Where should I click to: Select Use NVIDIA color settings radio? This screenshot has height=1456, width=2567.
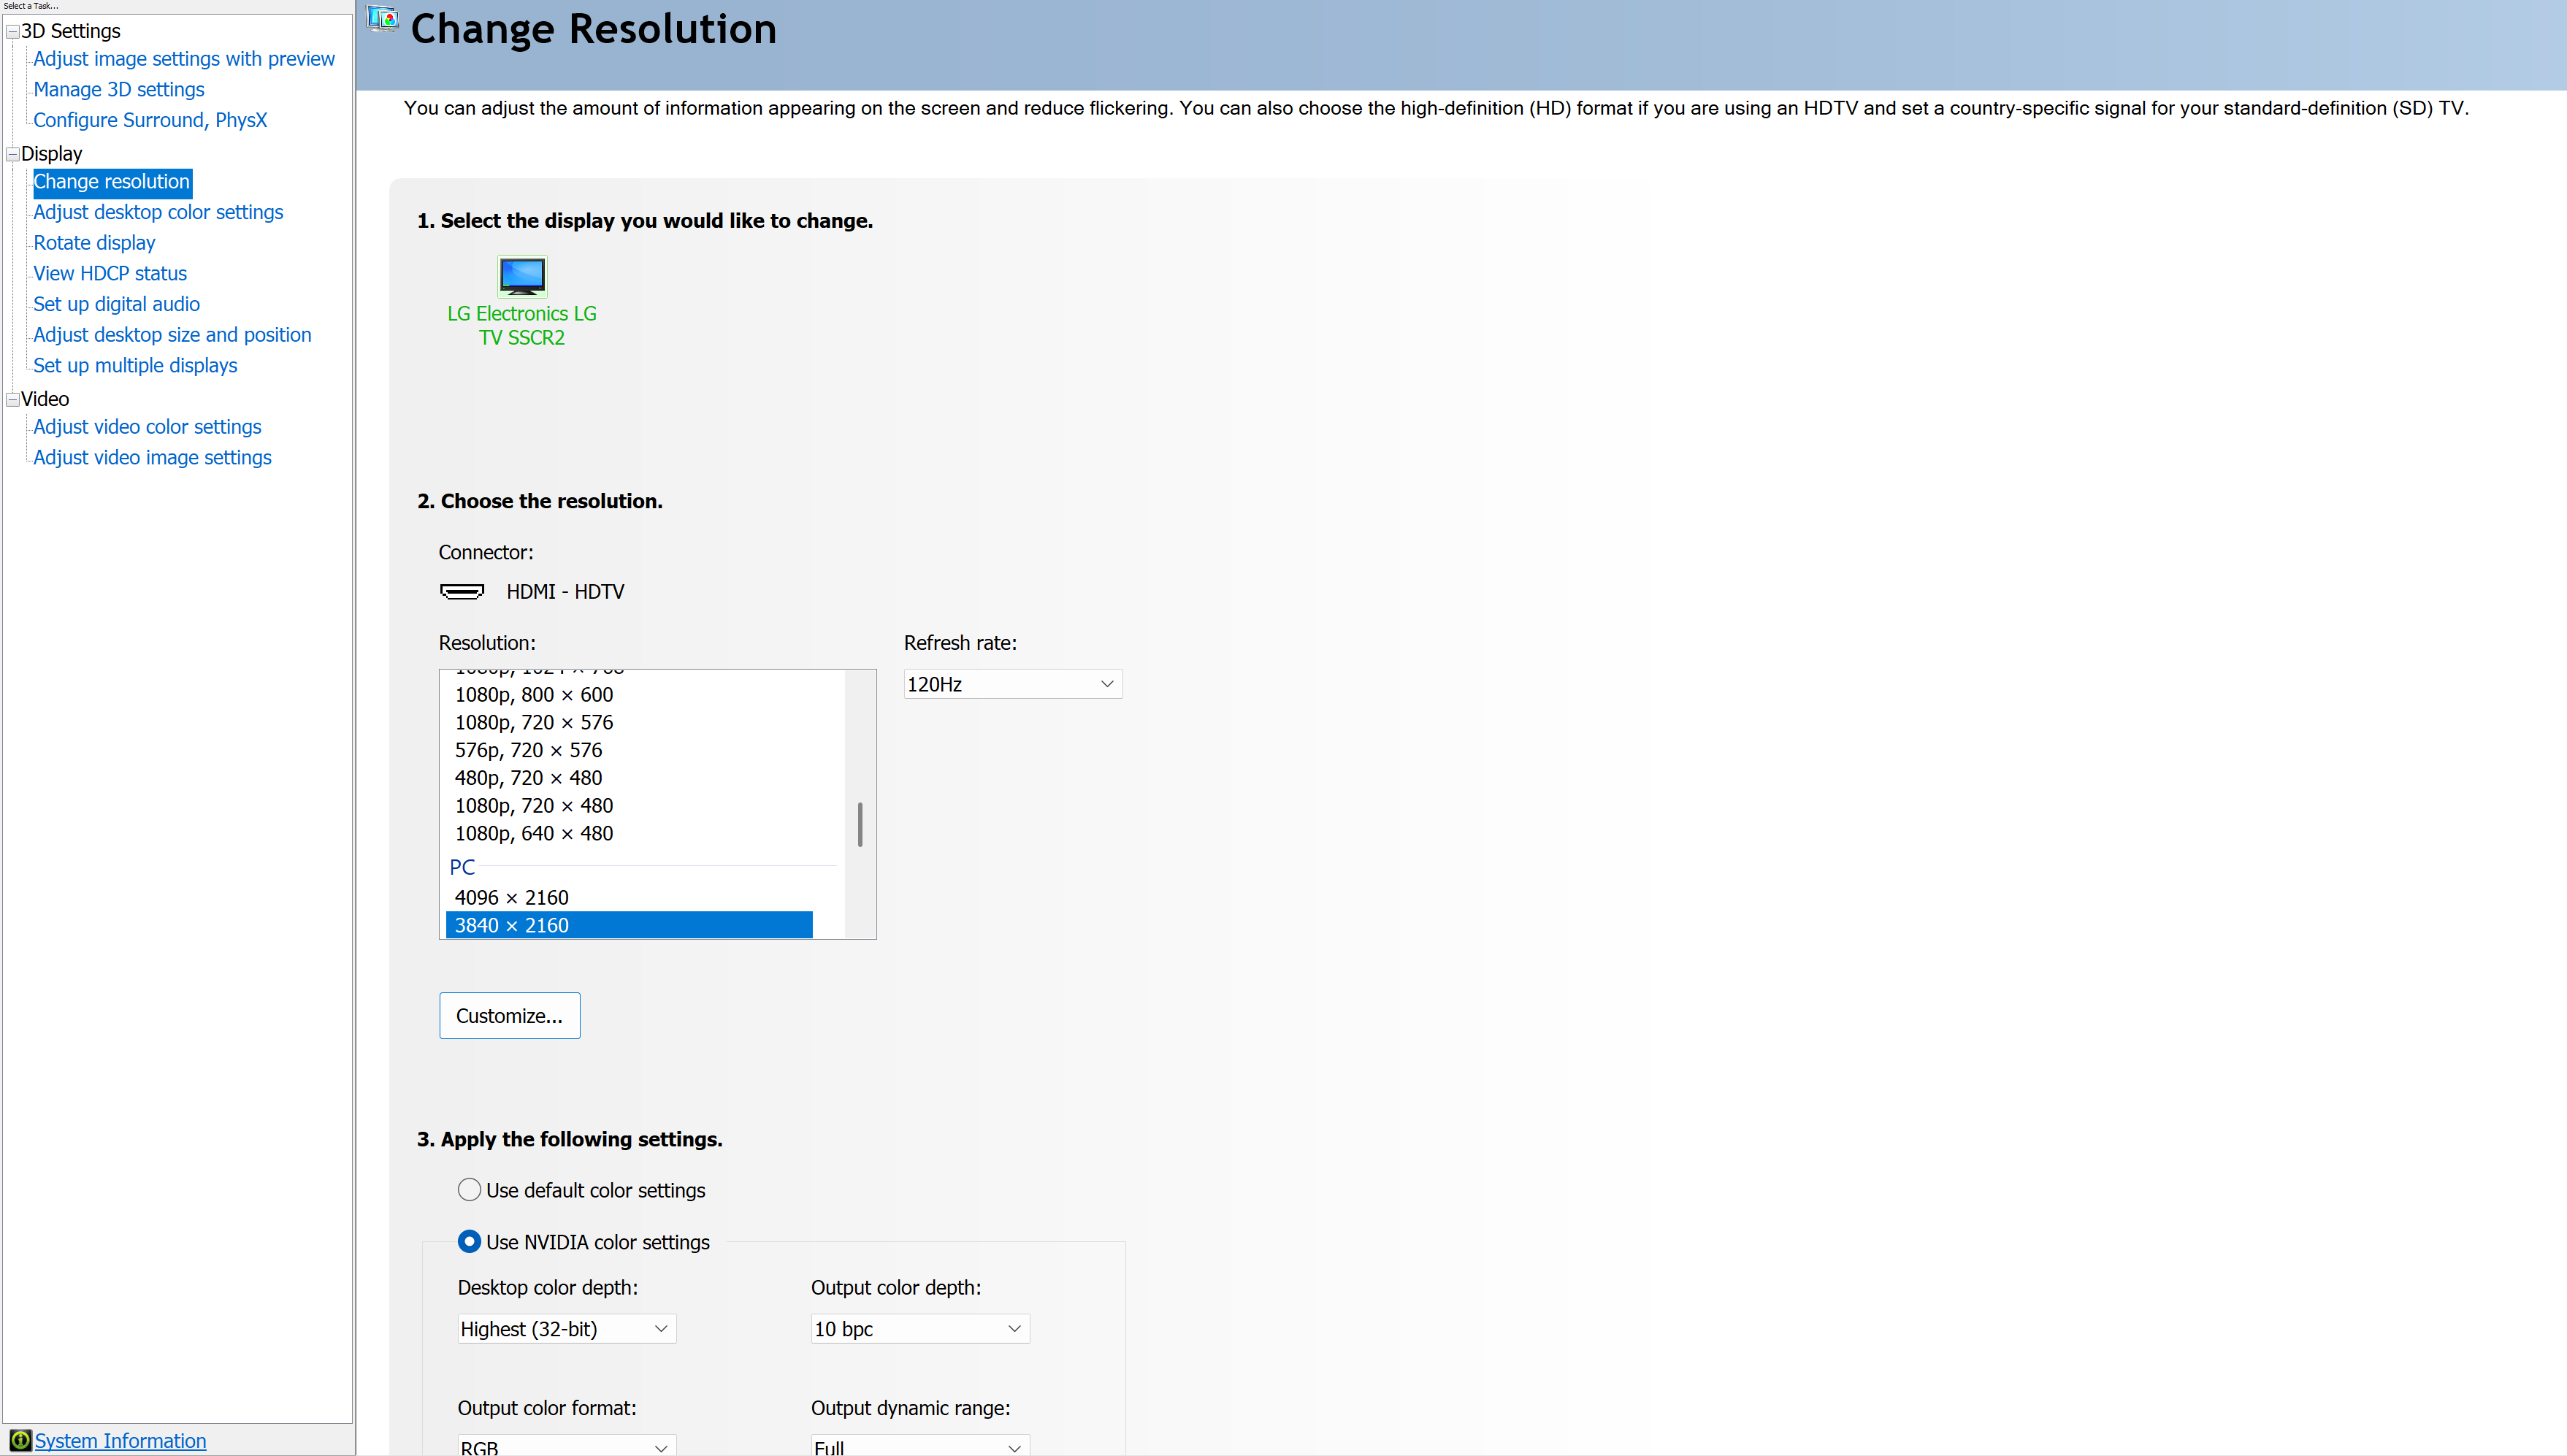click(469, 1241)
